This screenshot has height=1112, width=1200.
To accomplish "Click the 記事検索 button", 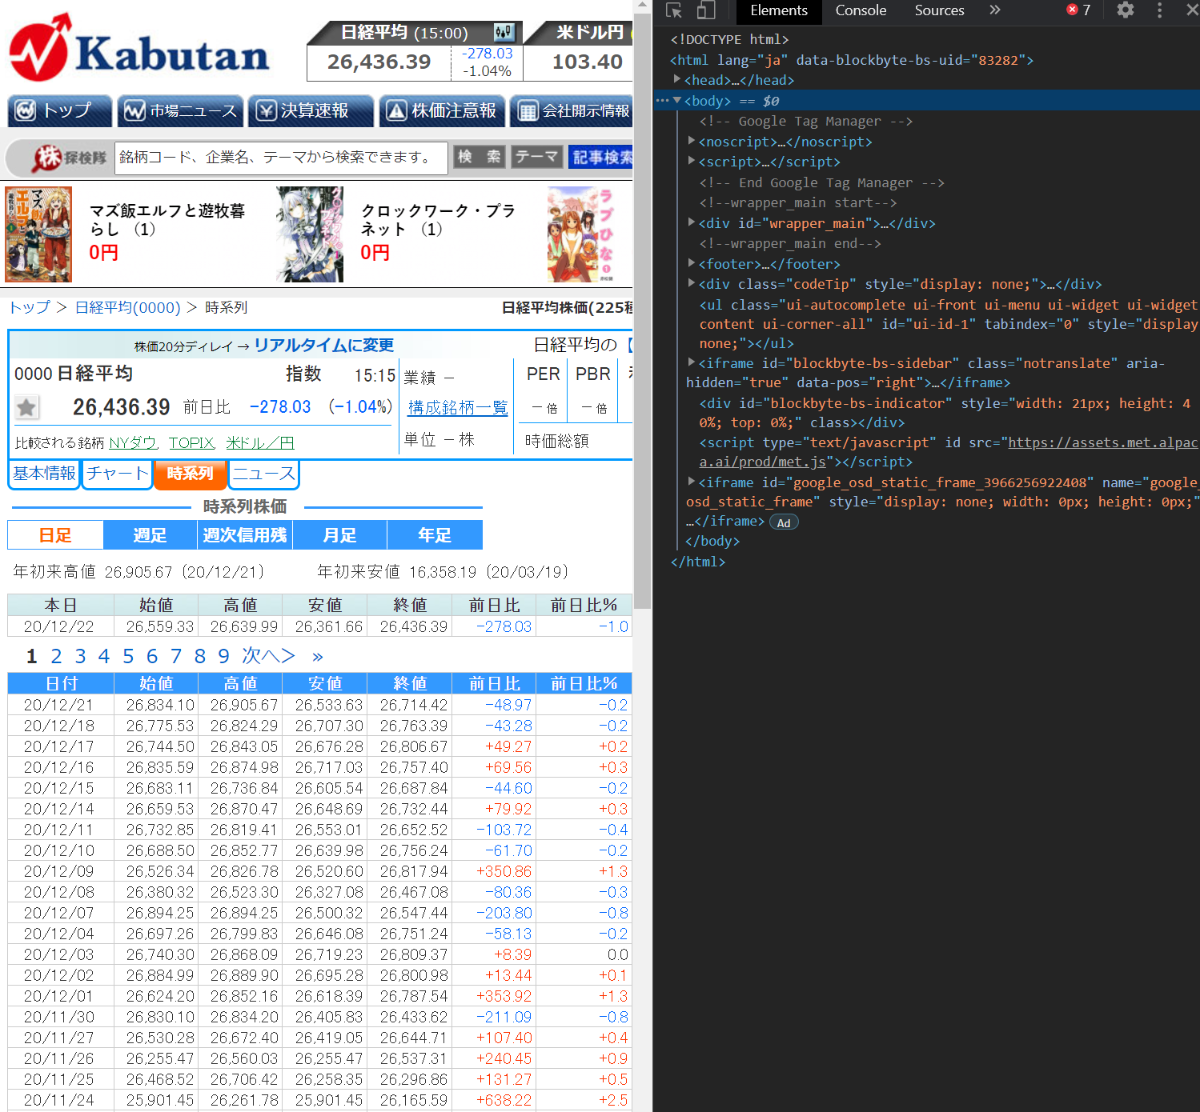I will [601, 157].
